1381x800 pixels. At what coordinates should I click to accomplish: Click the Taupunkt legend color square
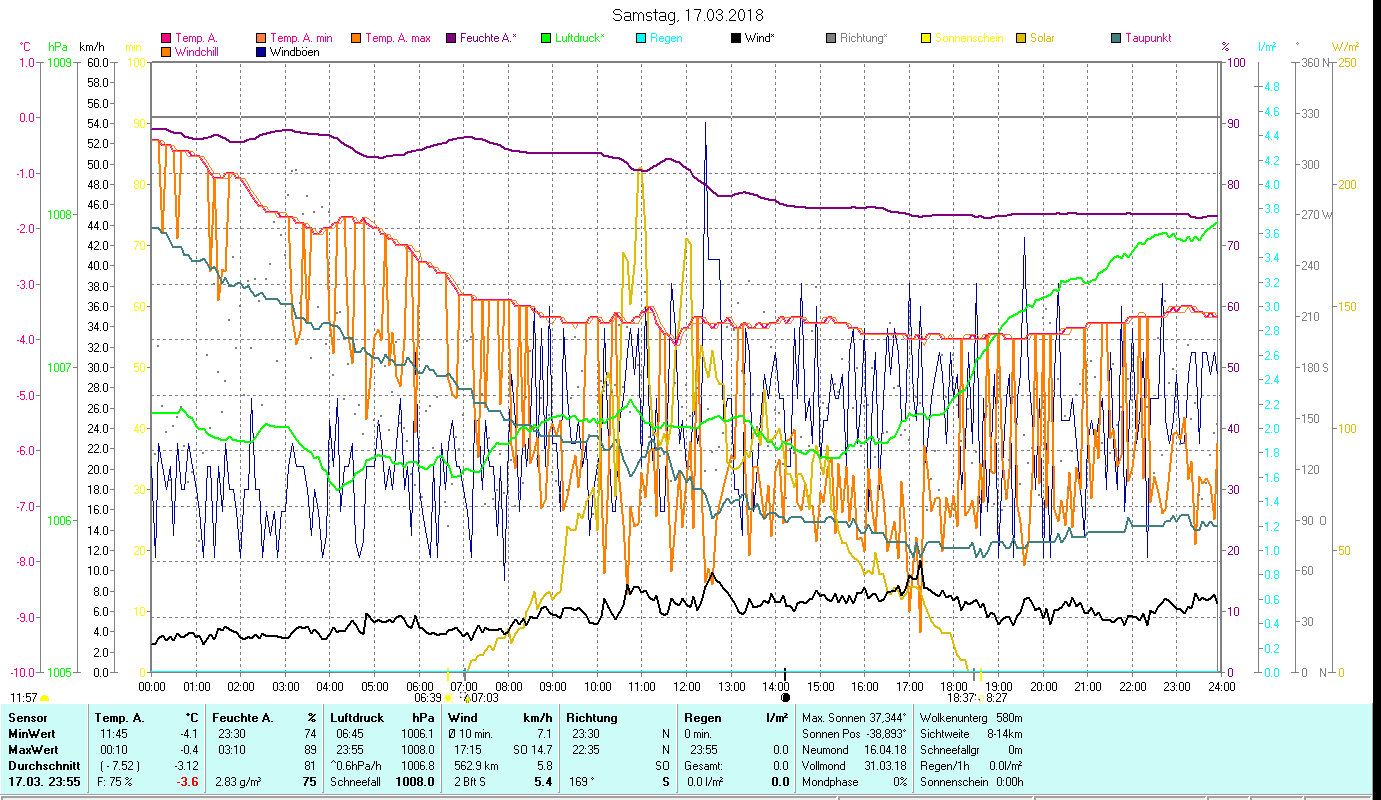(x=1117, y=38)
